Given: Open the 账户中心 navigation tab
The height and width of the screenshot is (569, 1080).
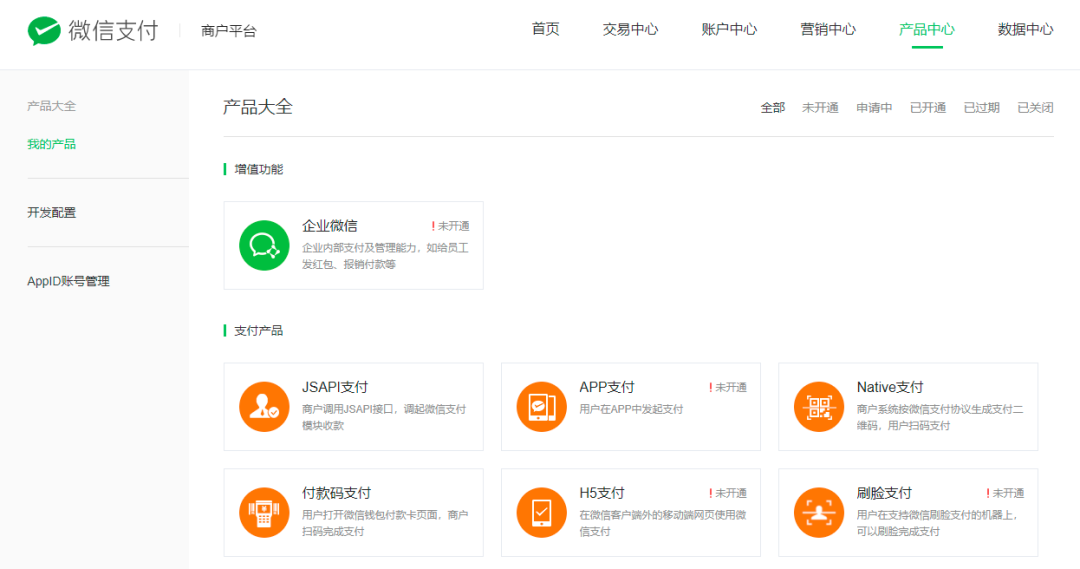Looking at the screenshot, I should (729, 30).
